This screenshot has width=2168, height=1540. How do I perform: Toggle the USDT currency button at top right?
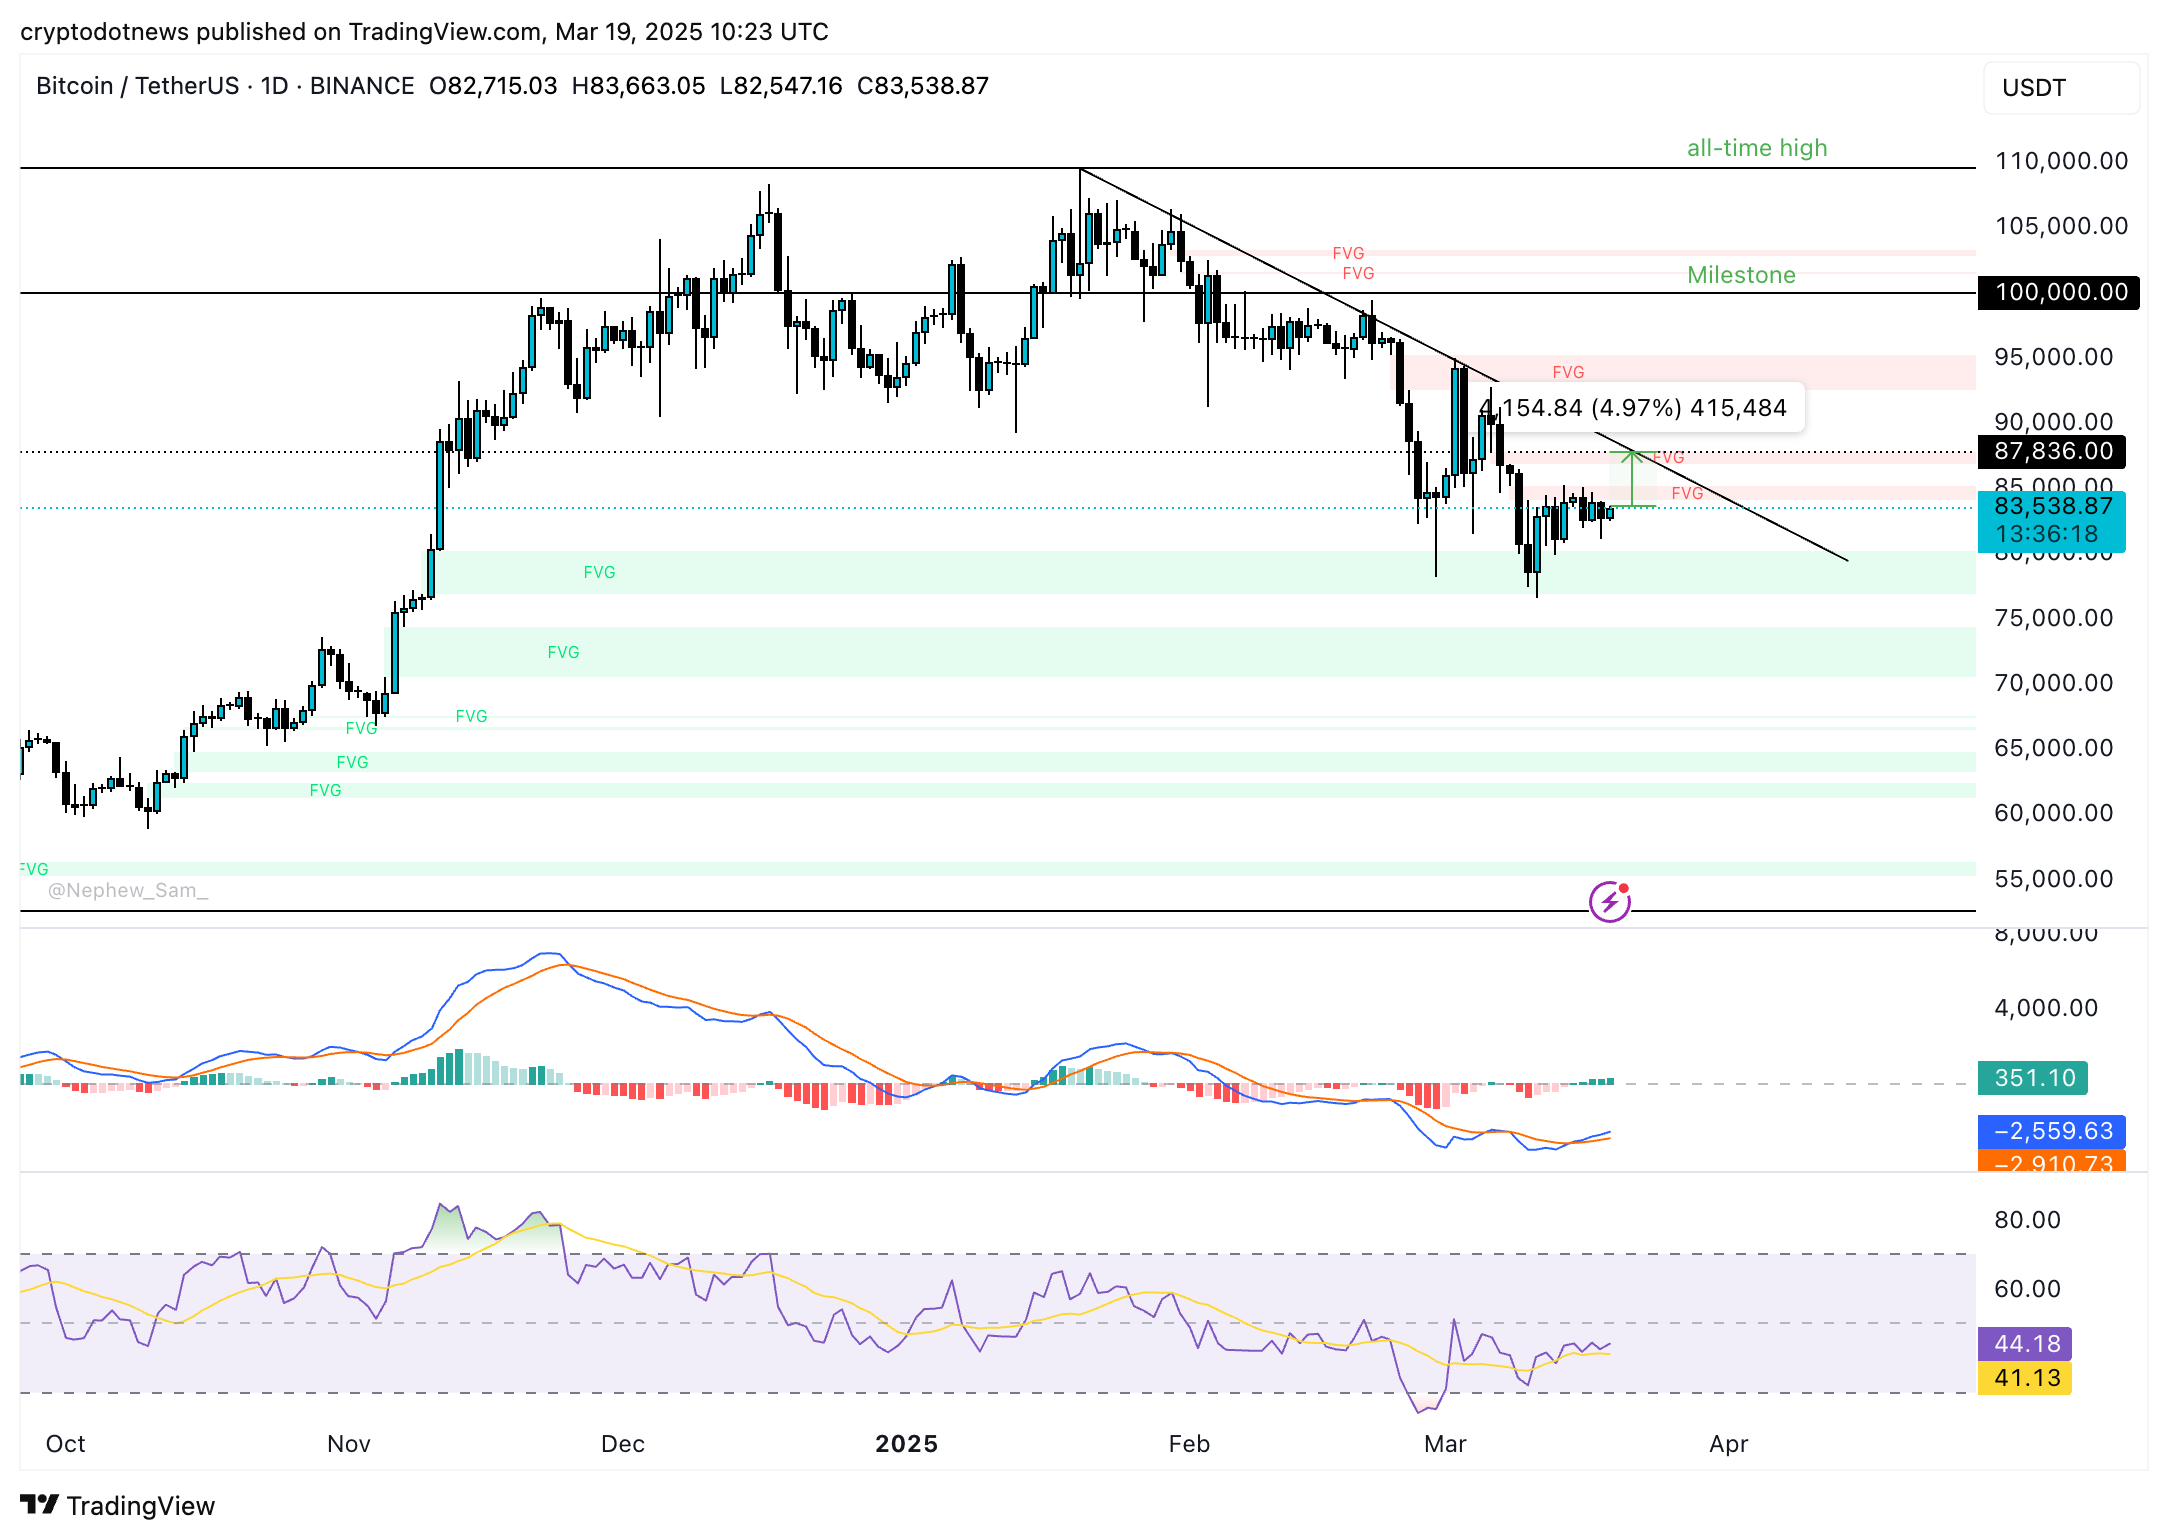coord(2060,87)
